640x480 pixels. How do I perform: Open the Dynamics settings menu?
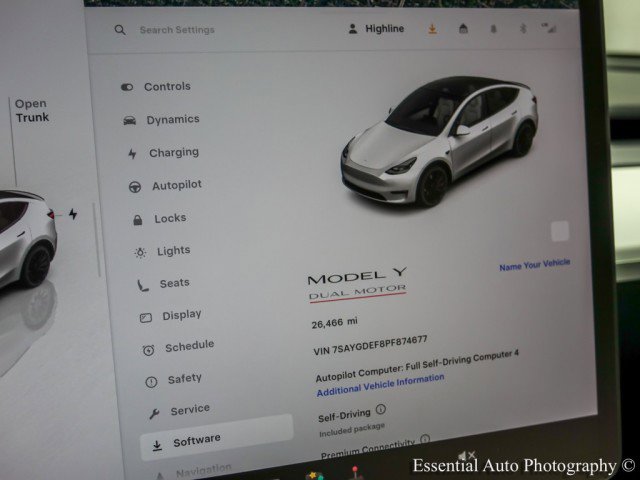pyautogui.click(x=161, y=120)
